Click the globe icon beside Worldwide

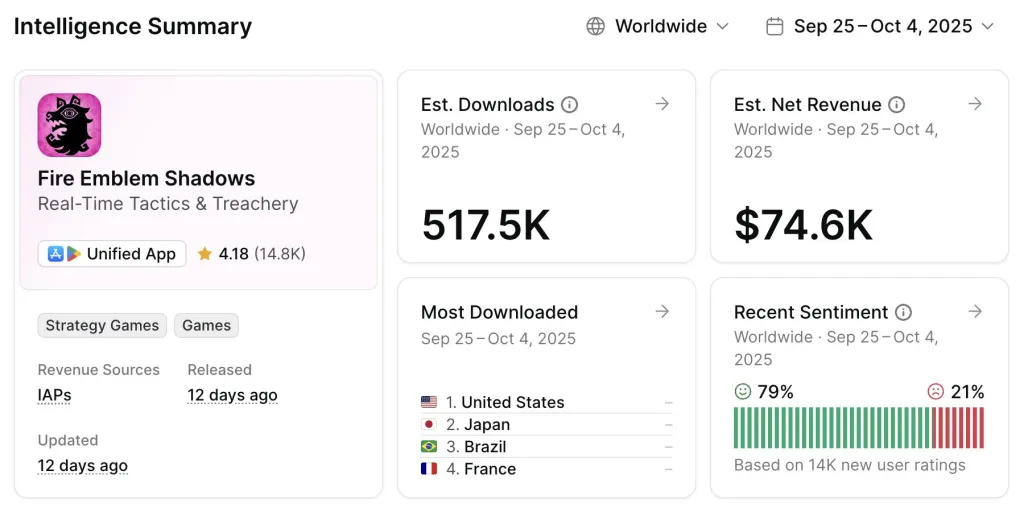pyautogui.click(x=596, y=26)
